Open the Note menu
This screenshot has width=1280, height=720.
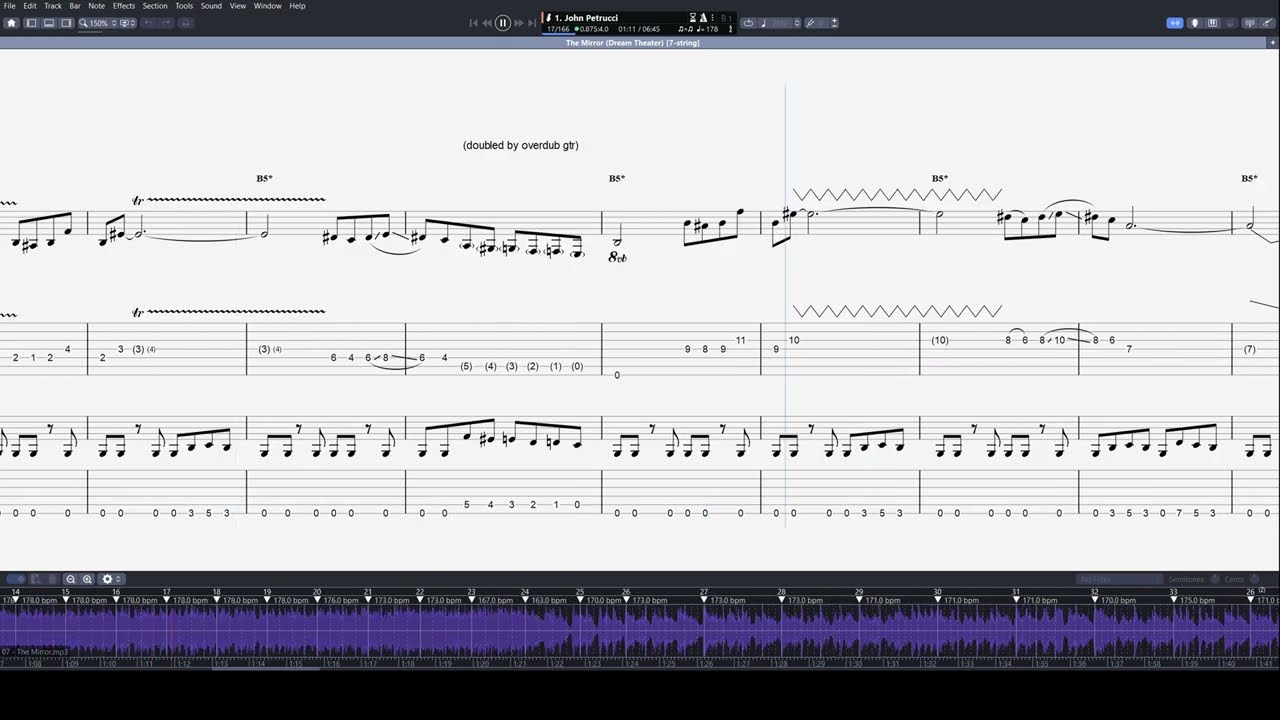pos(97,6)
